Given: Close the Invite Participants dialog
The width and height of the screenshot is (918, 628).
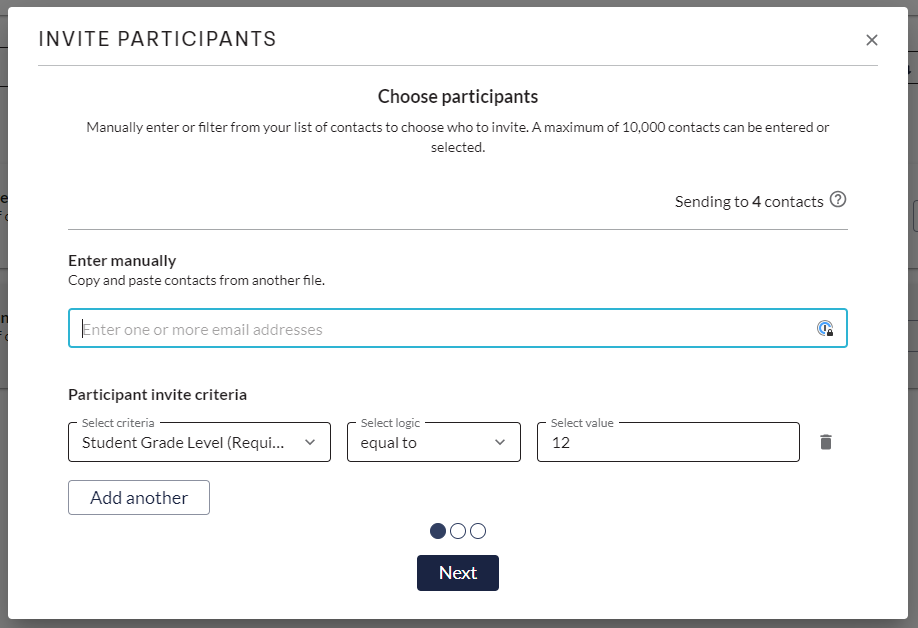Looking at the screenshot, I should click(x=872, y=40).
